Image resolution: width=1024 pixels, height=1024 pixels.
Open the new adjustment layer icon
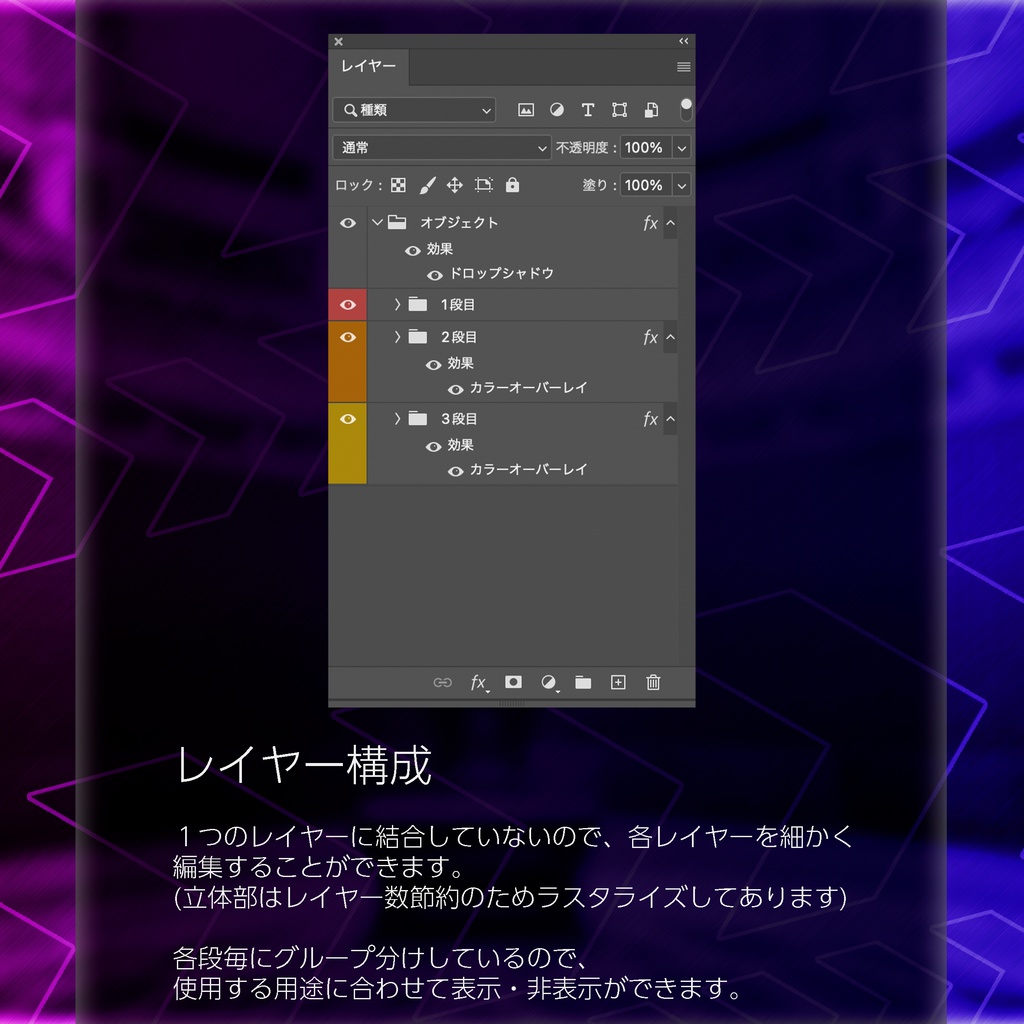(x=548, y=683)
